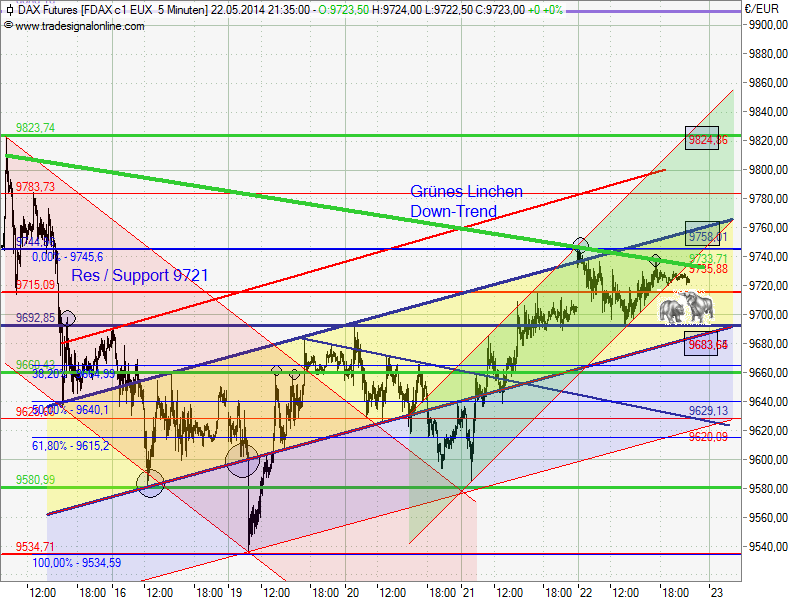Click the 9580,99 green level label
This screenshot has width=800, height=600.
(x=35, y=480)
